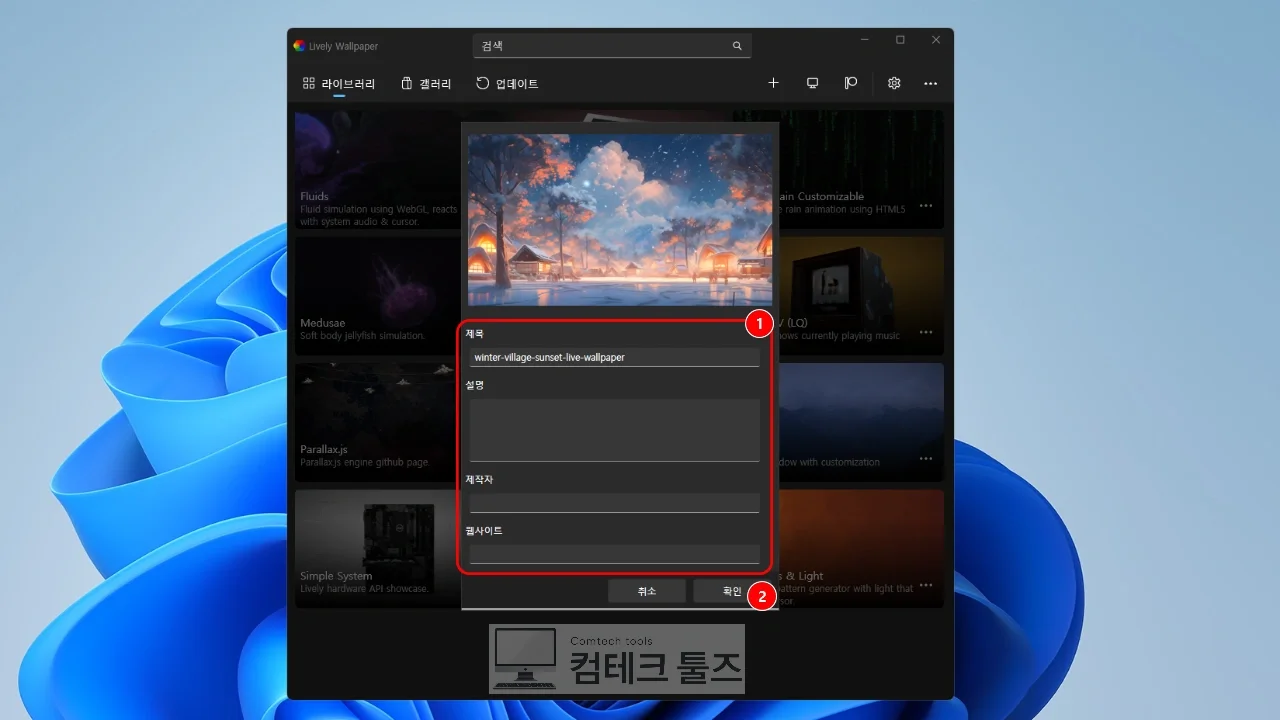Open settings via the gear icon
Viewport: 1280px width, 720px height.
pos(894,83)
